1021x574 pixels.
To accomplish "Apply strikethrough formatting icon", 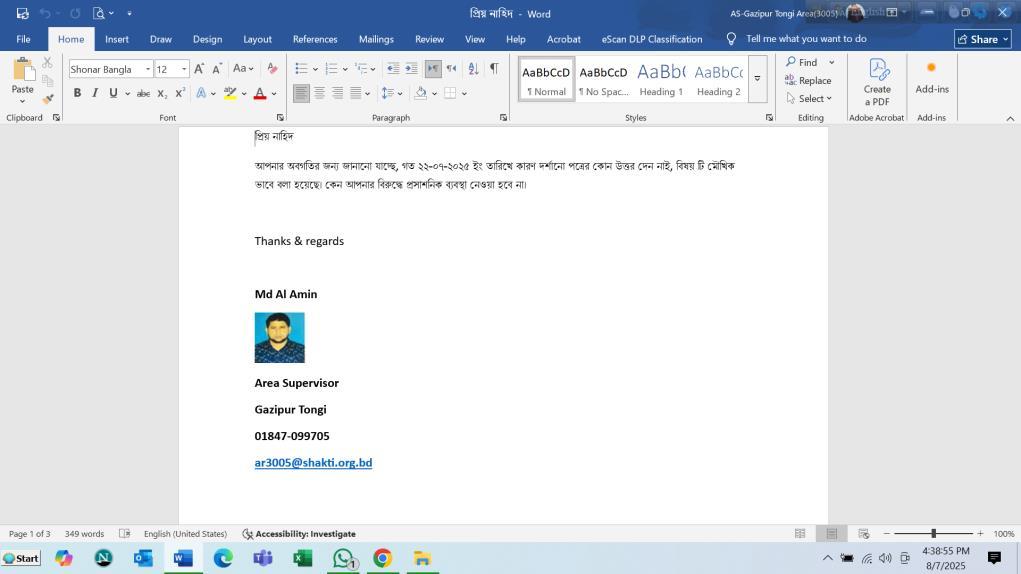I will 143,94.
